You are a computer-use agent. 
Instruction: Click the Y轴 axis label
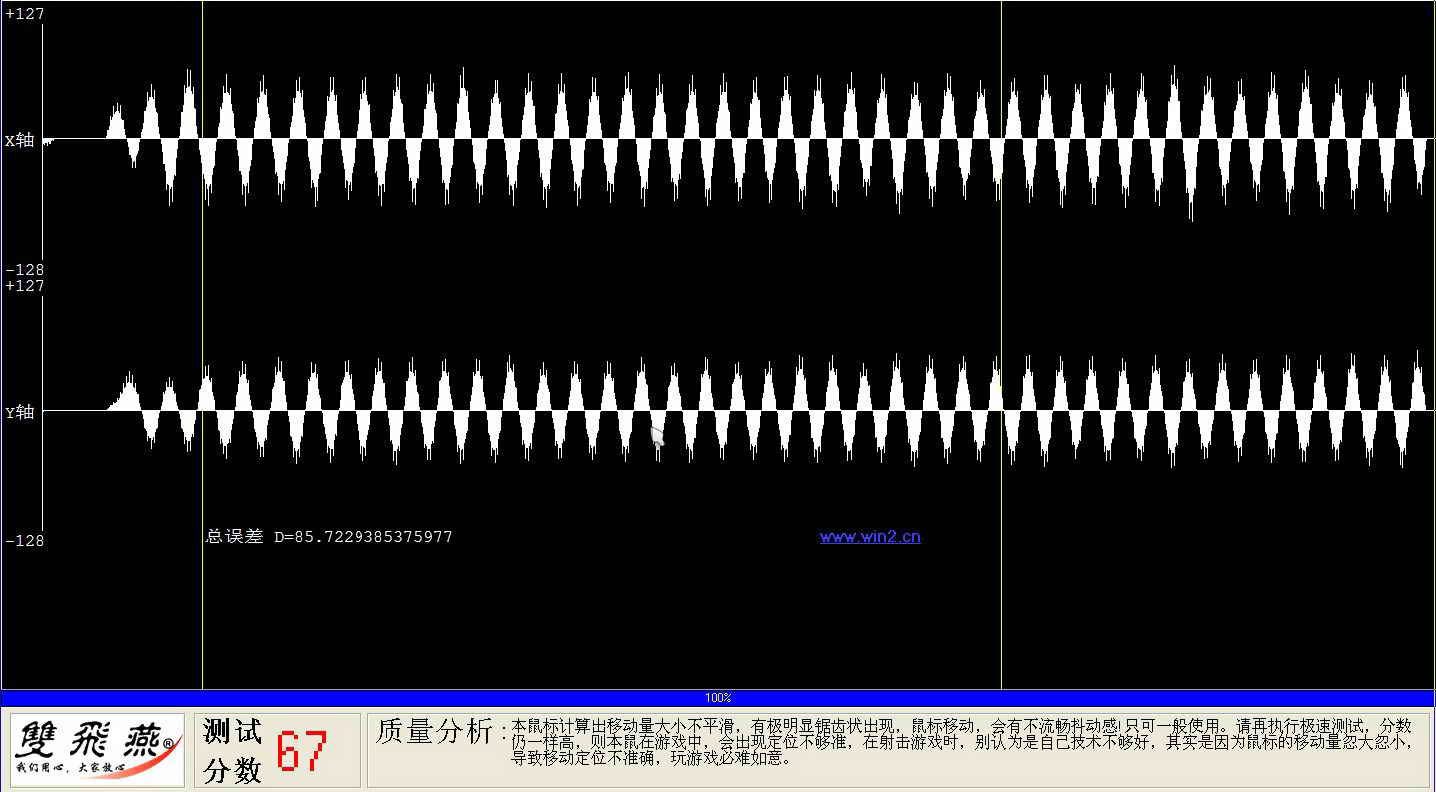[19, 412]
